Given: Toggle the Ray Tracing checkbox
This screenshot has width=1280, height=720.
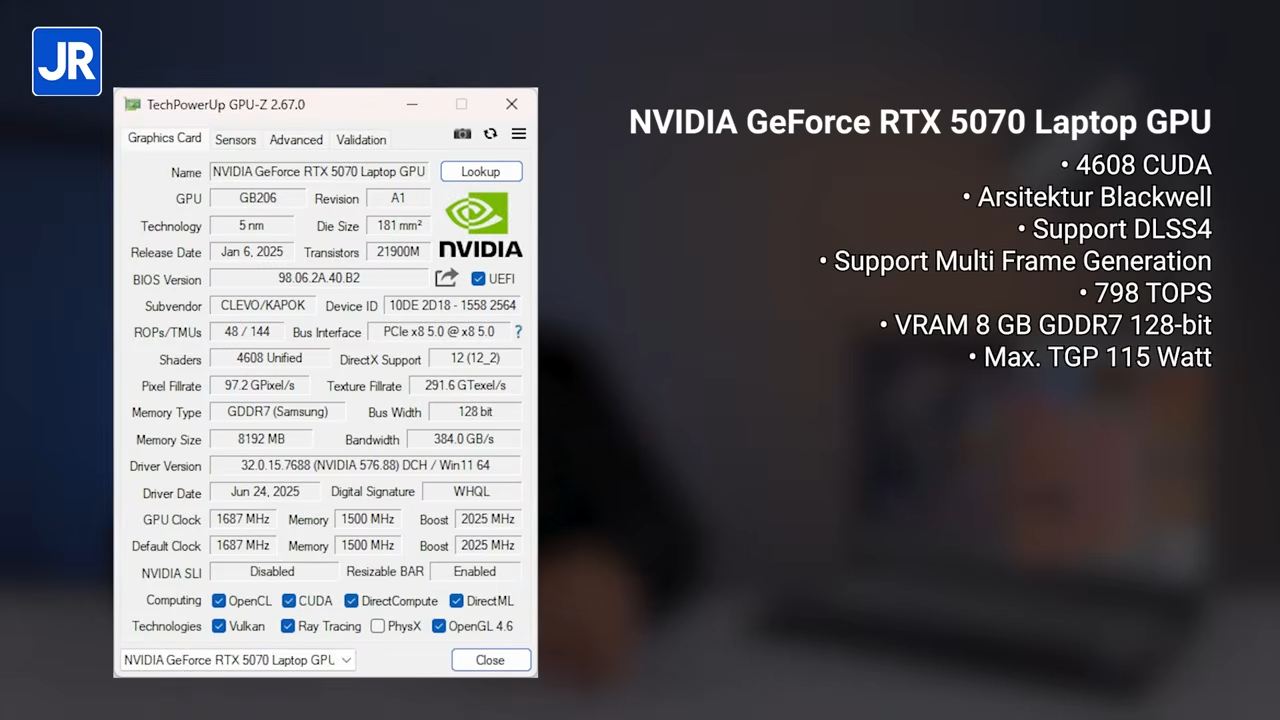Looking at the screenshot, I should point(287,626).
